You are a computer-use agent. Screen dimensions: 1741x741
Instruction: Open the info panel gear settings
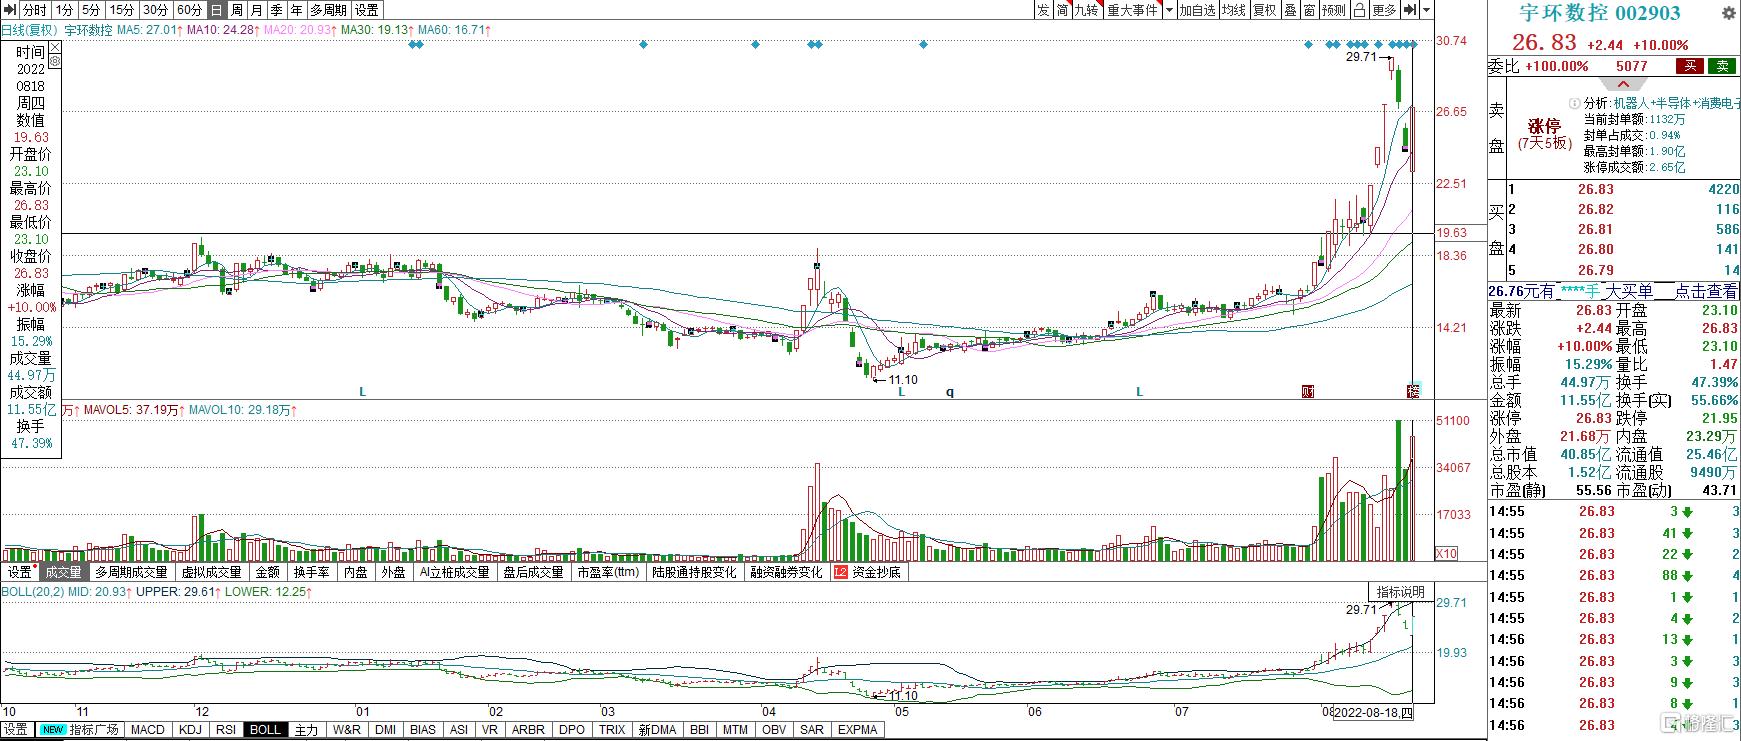54,61
